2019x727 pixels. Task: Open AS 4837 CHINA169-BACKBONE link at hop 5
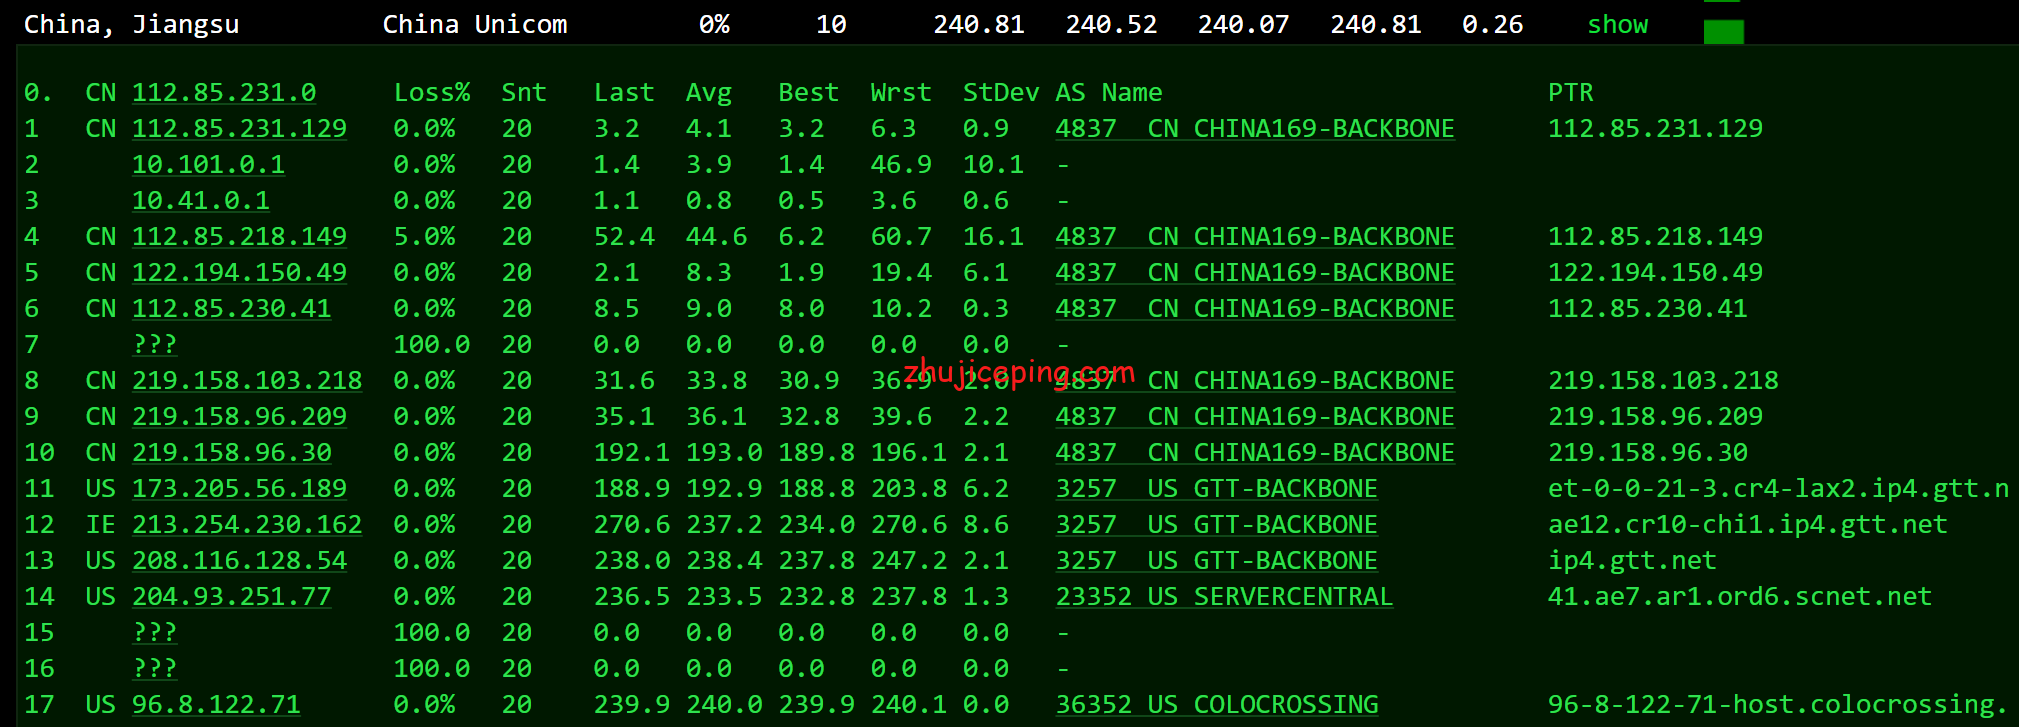[x=1255, y=273]
